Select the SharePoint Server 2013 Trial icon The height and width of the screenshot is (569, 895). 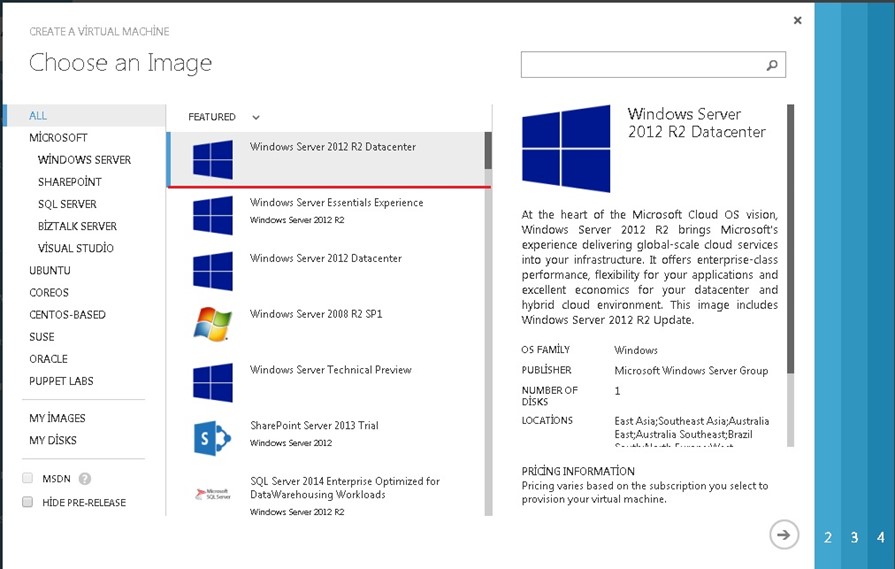pos(212,437)
